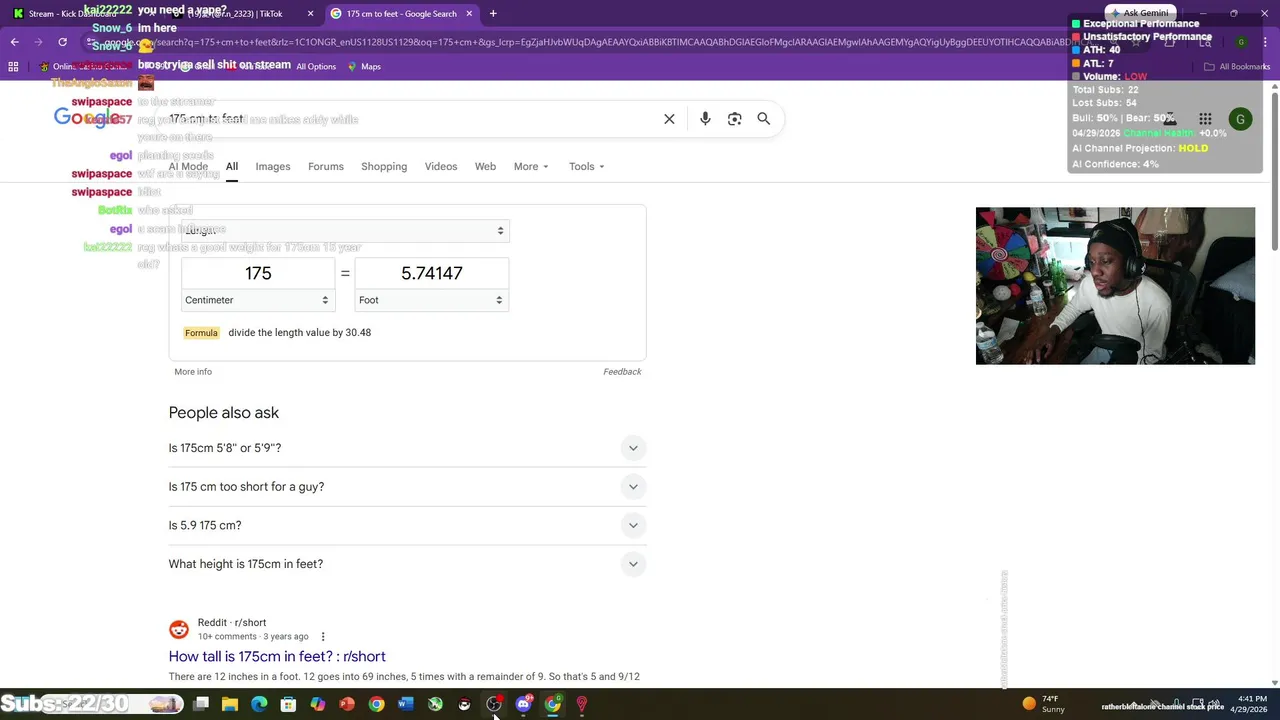Close the Google Search tab
The height and width of the screenshot is (720, 1280).
pyautogui.click(x=471, y=14)
